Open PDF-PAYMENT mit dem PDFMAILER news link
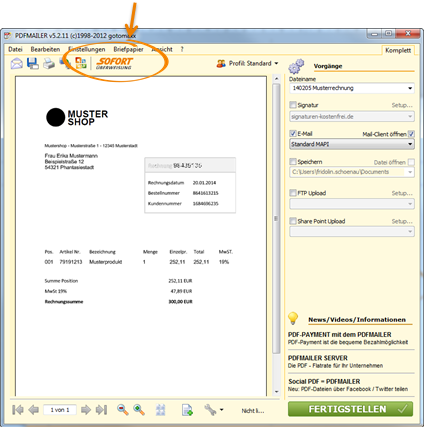The width and height of the screenshot is (424, 427). pyautogui.click(x=339, y=334)
